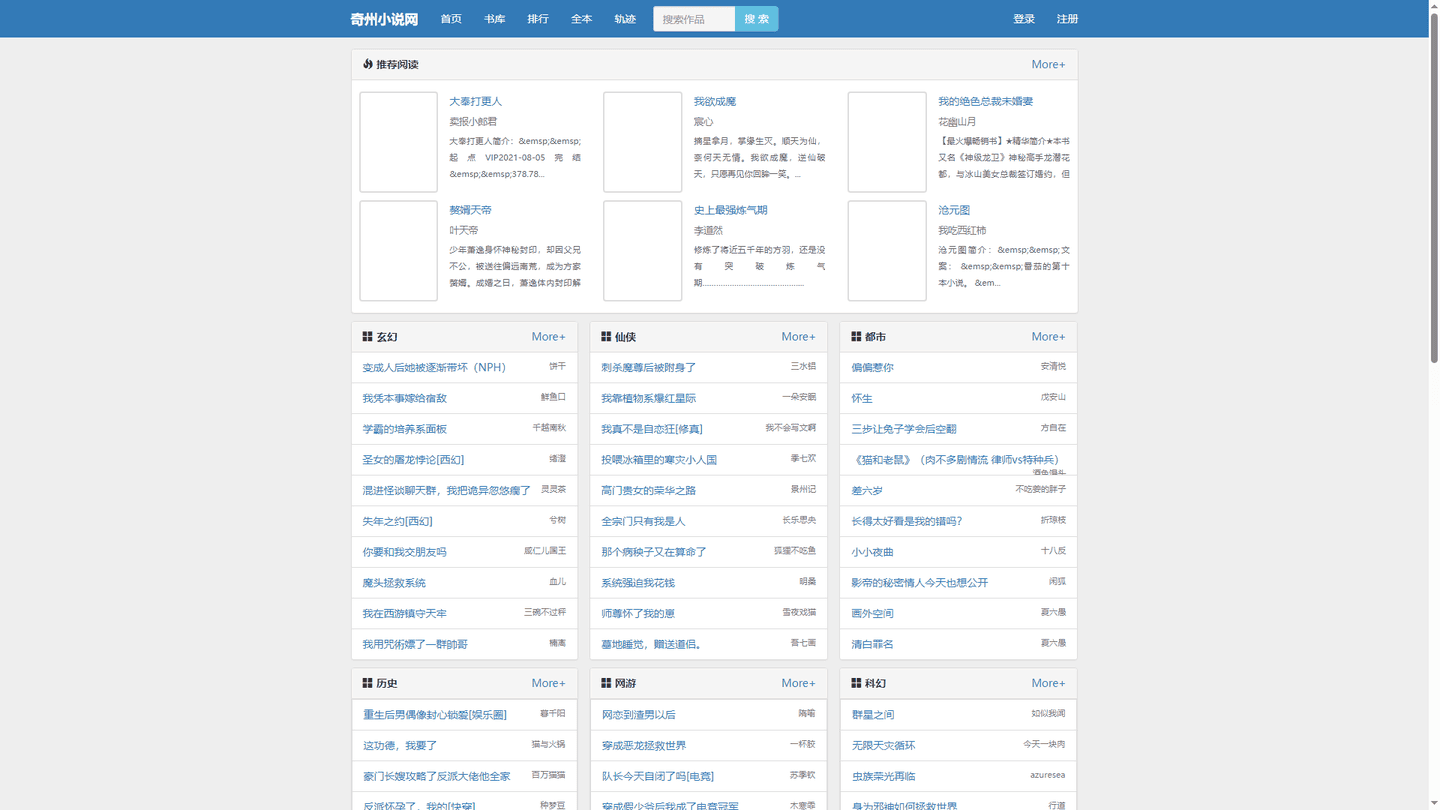Click the grid icon next to 网游
This screenshot has height=810, width=1440.
(x=606, y=683)
